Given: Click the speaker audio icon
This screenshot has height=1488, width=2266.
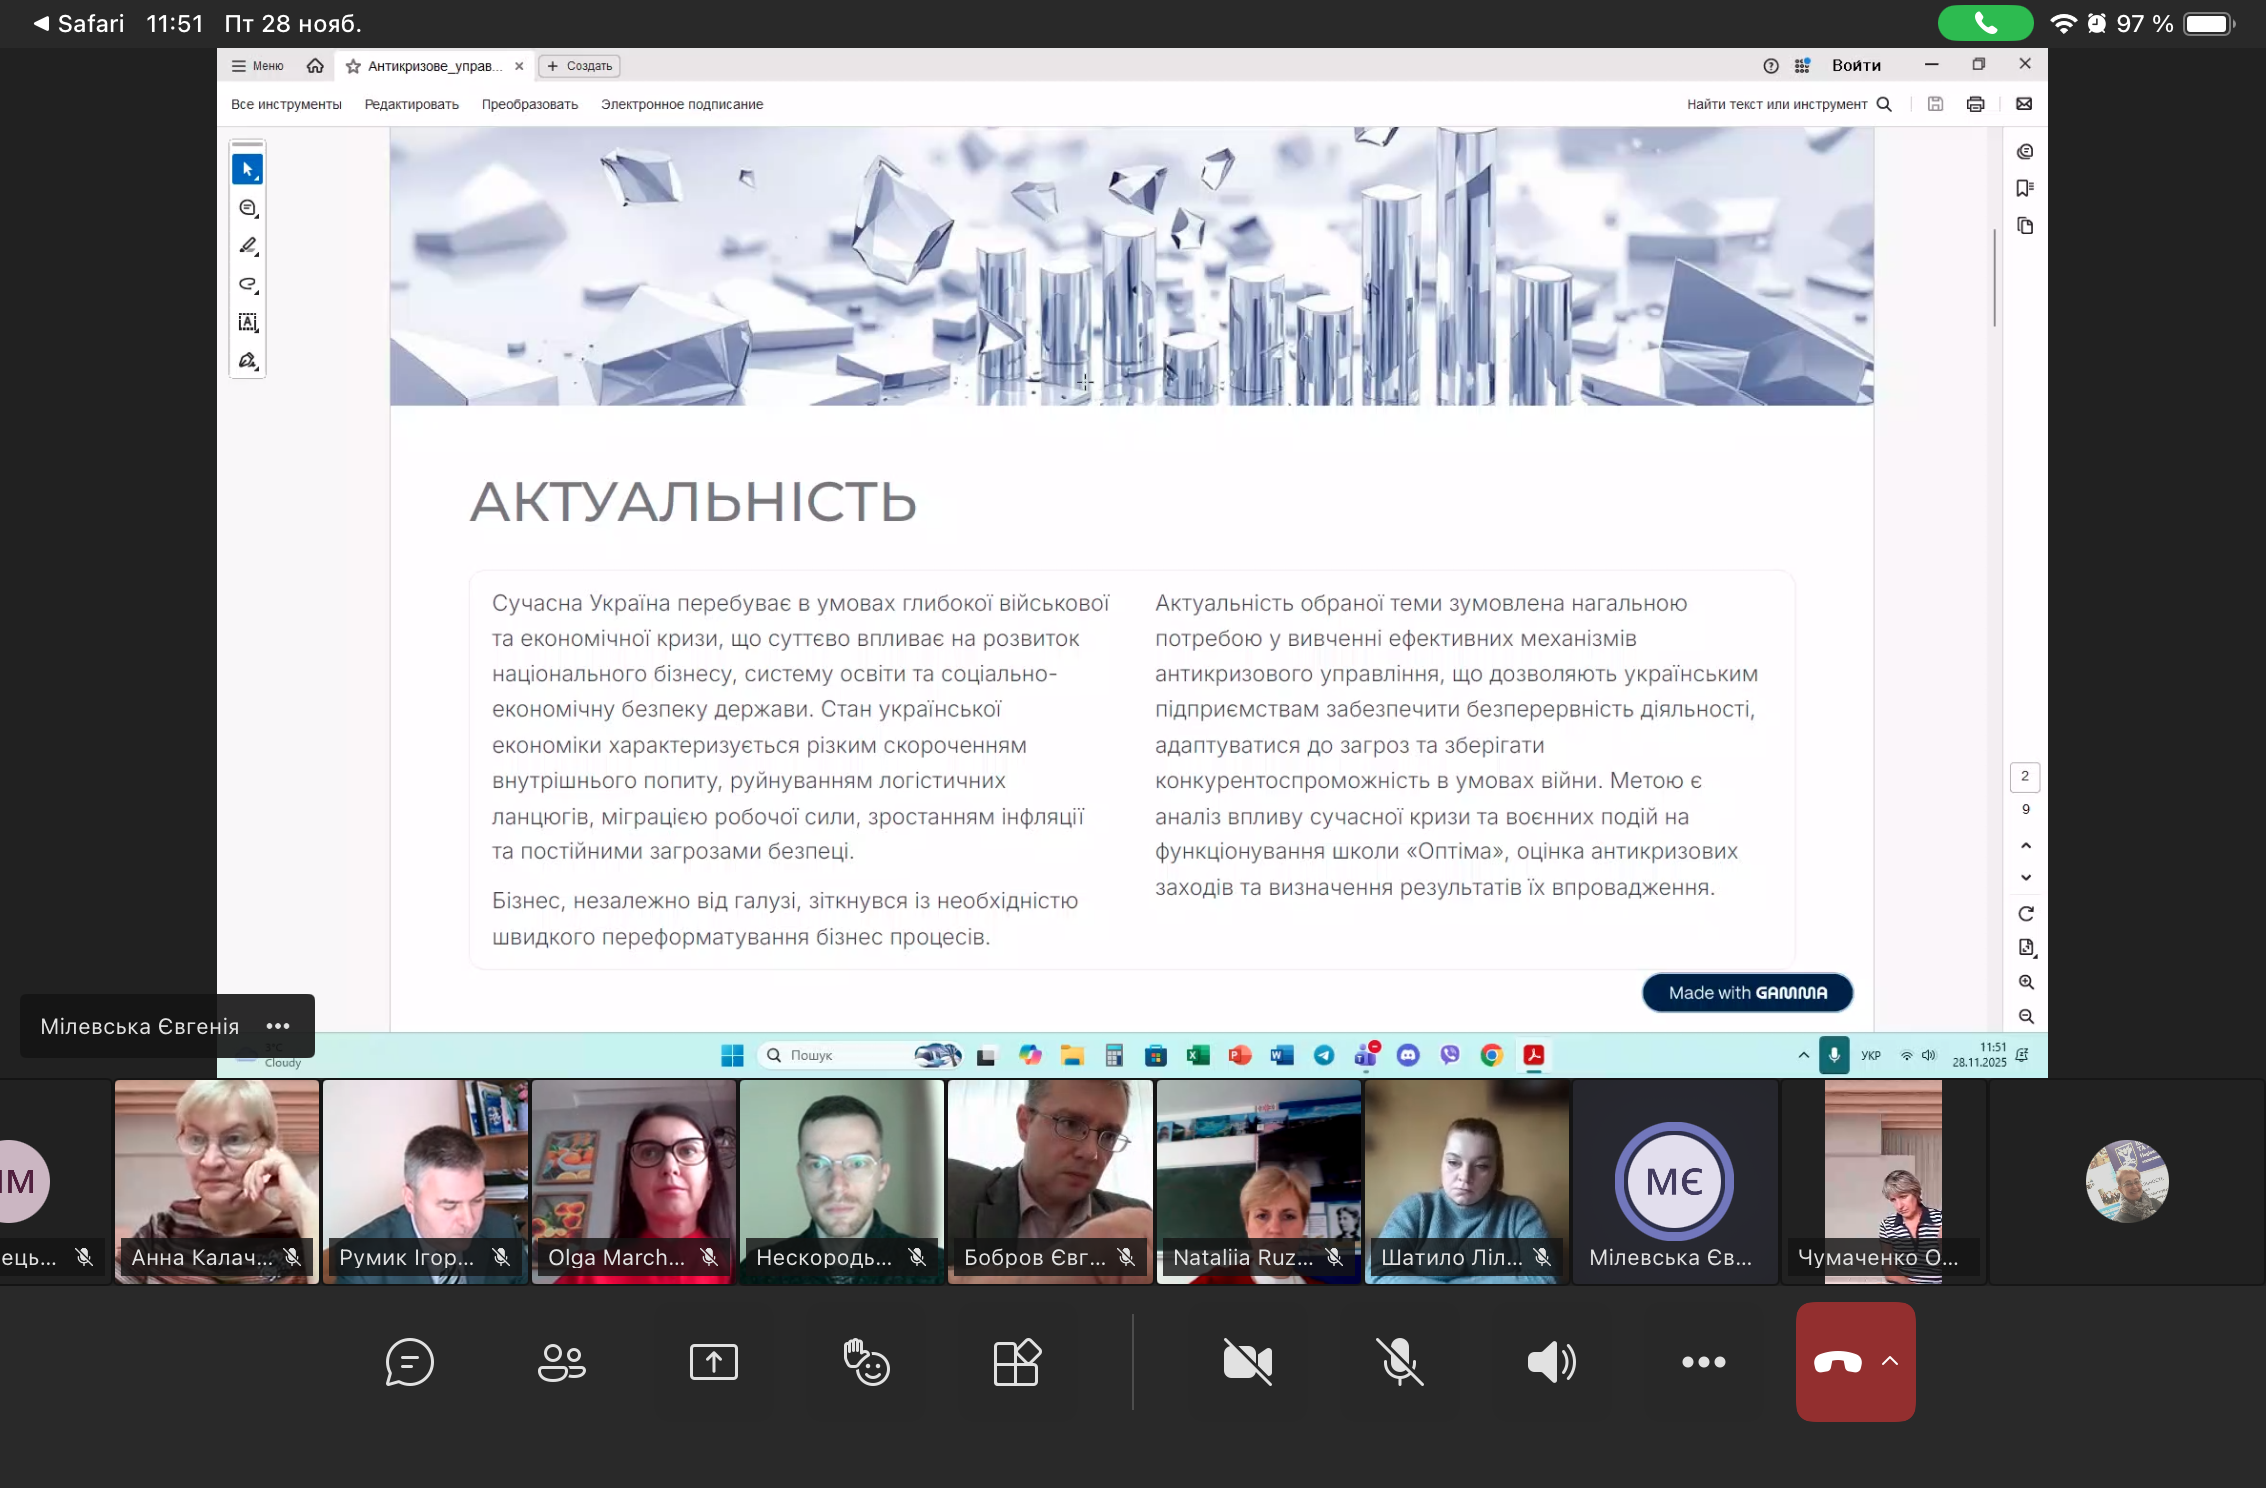Looking at the screenshot, I should (x=1551, y=1361).
